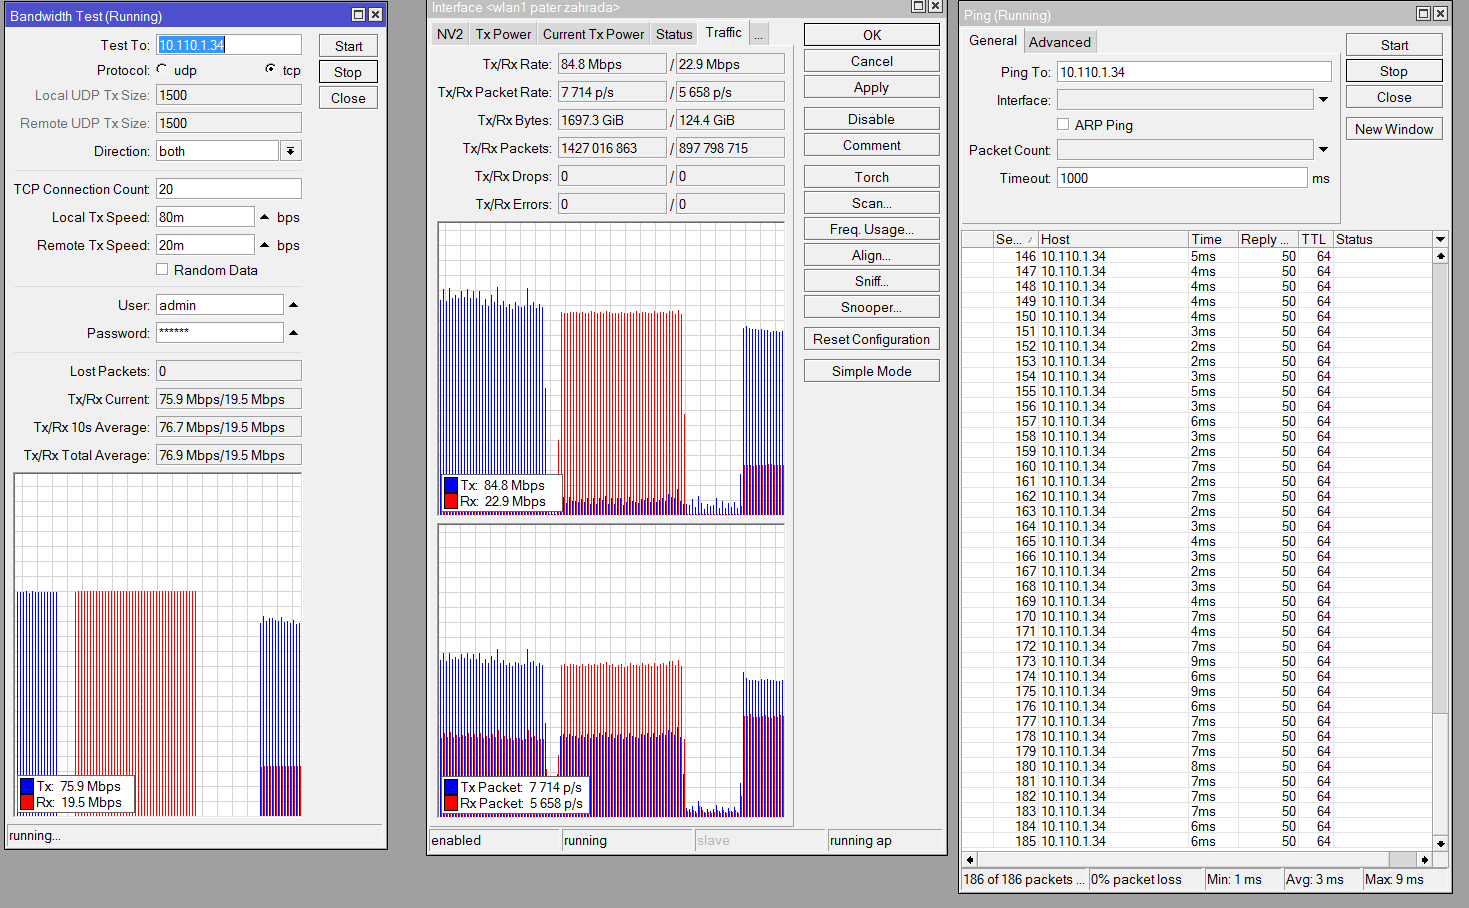Open the Sniff... tool

click(x=872, y=281)
